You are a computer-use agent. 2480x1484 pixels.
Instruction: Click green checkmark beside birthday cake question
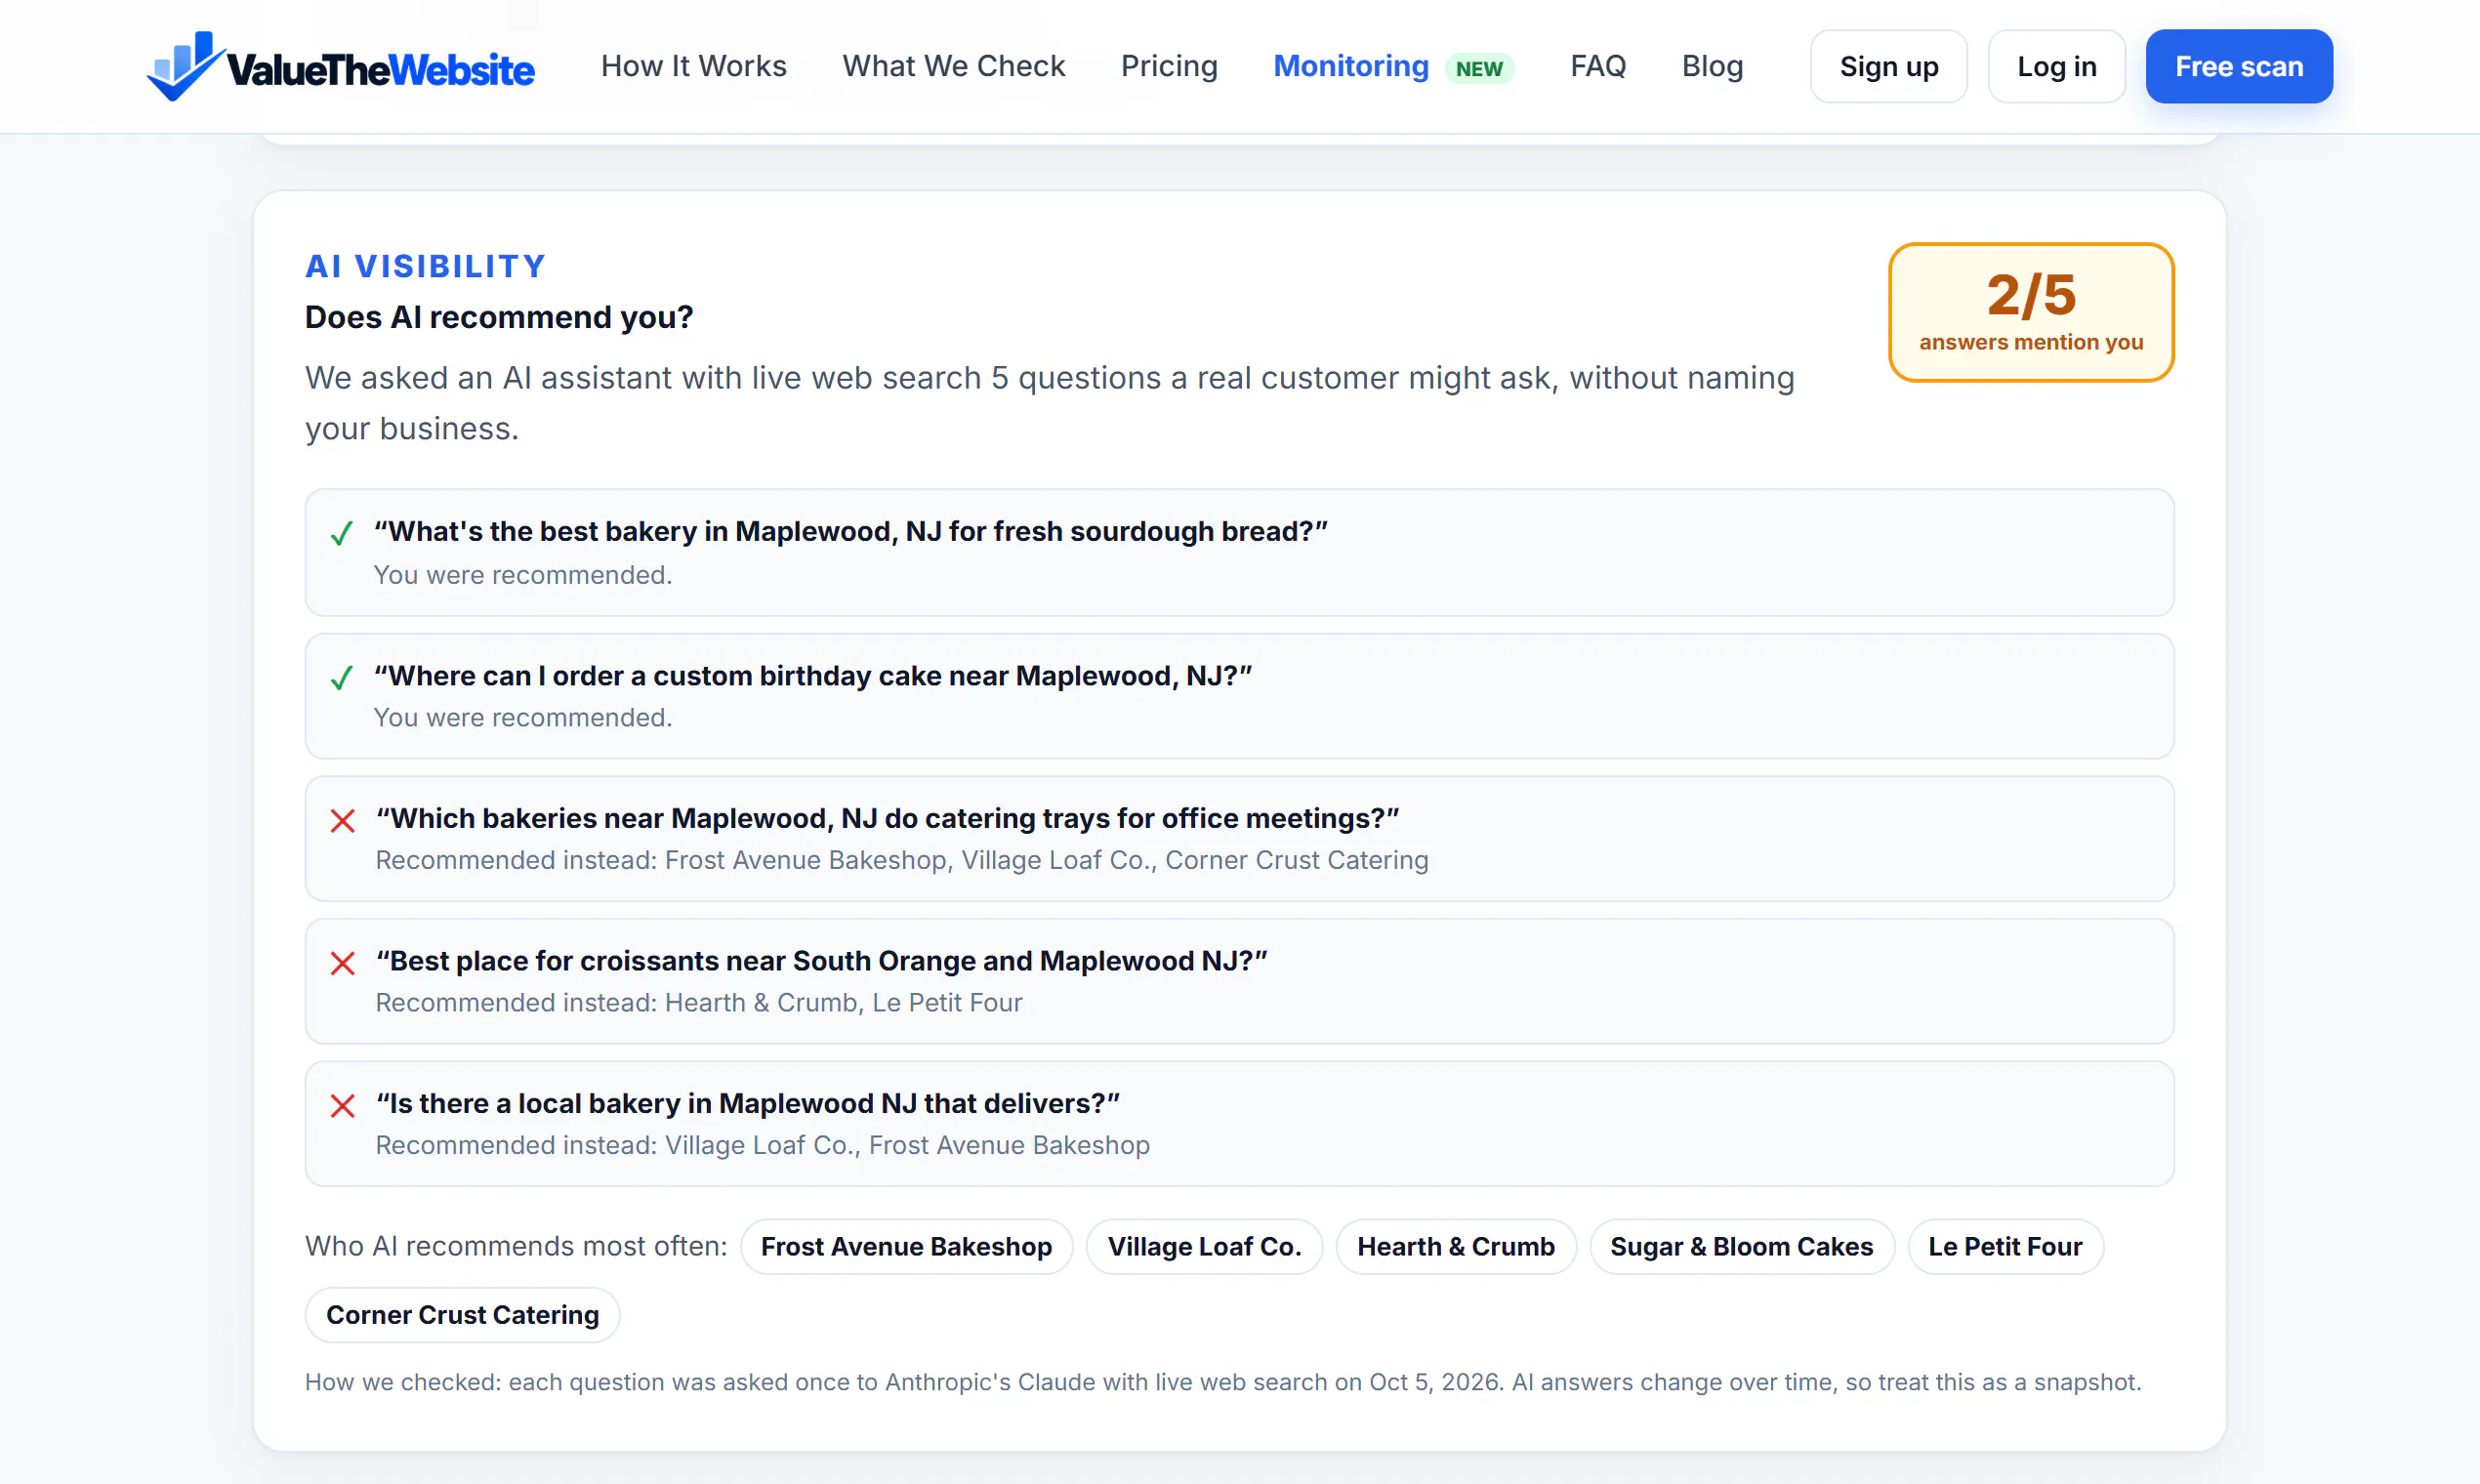[x=342, y=678]
